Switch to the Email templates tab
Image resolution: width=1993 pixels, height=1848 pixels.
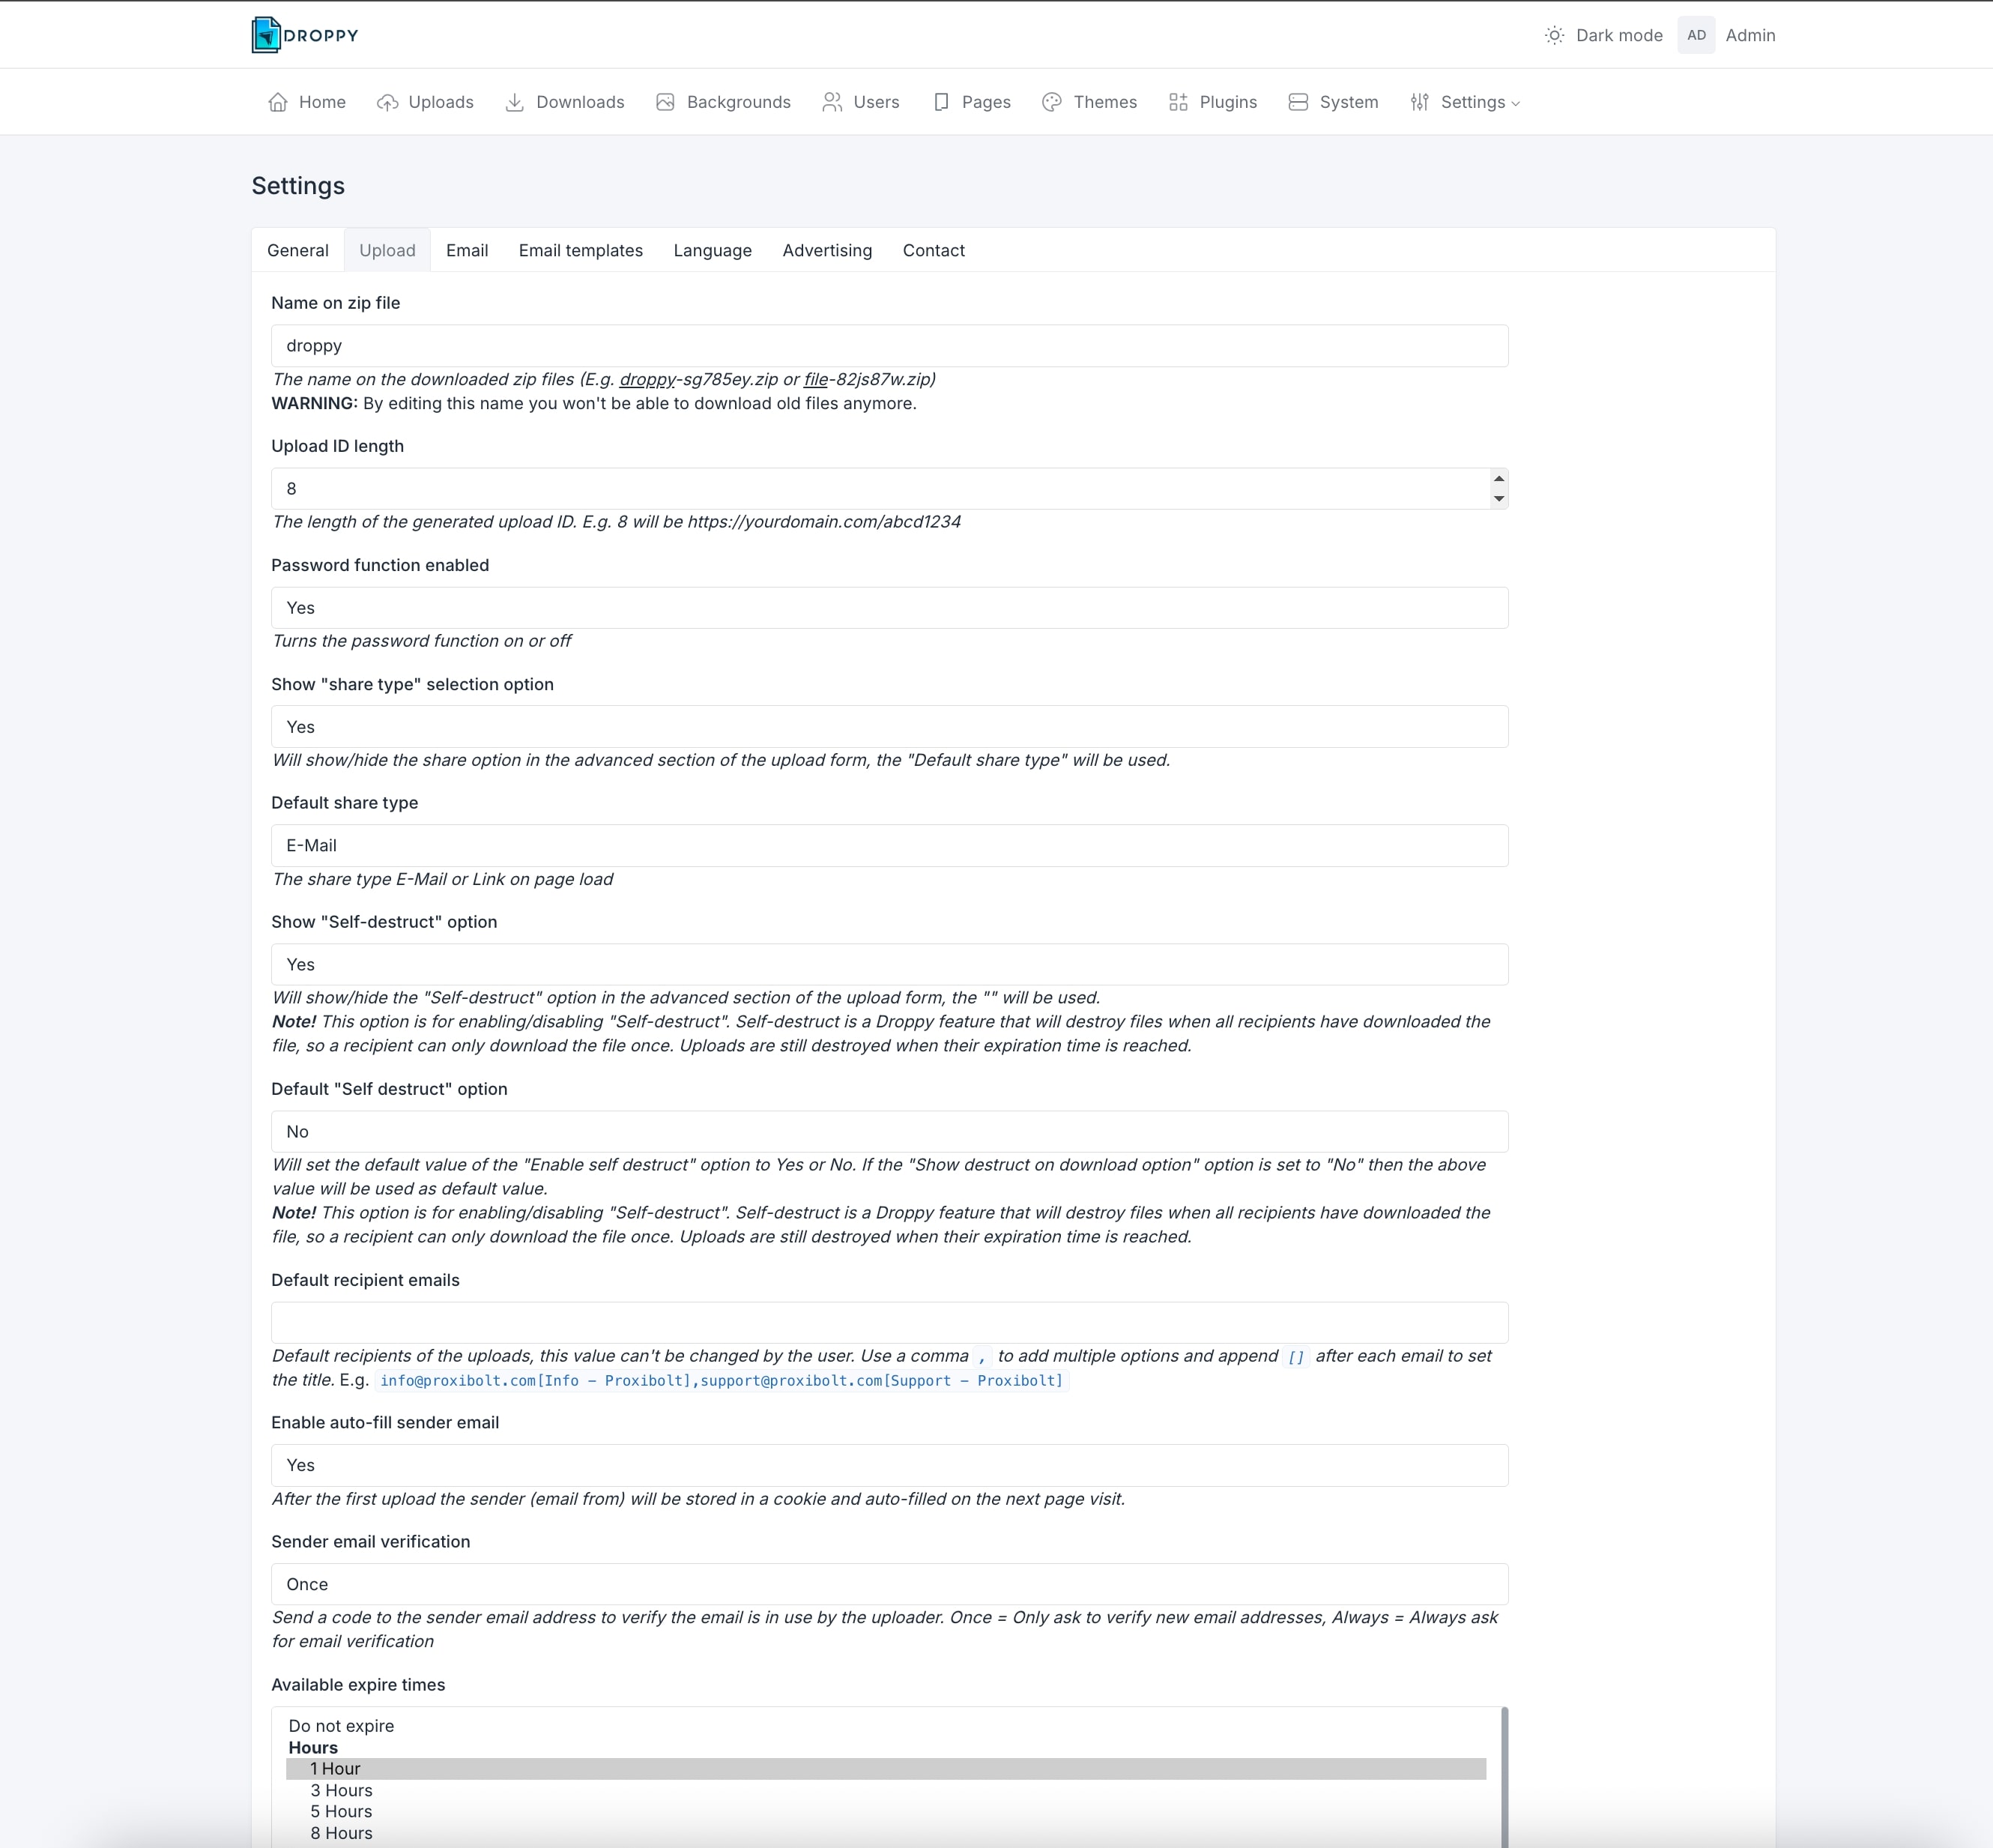[x=580, y=250]
